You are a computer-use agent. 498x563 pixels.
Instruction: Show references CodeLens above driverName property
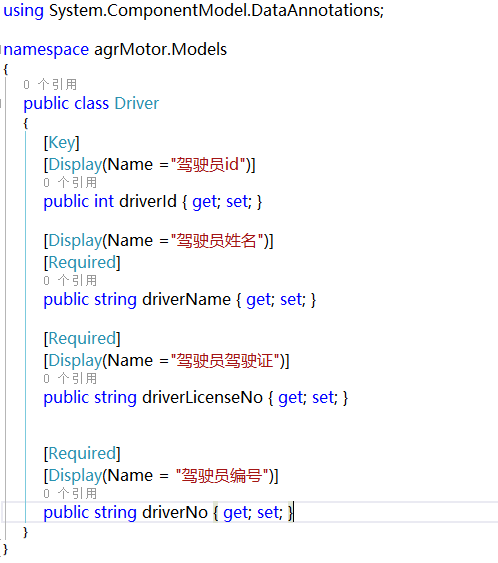(x=70, y=280)
